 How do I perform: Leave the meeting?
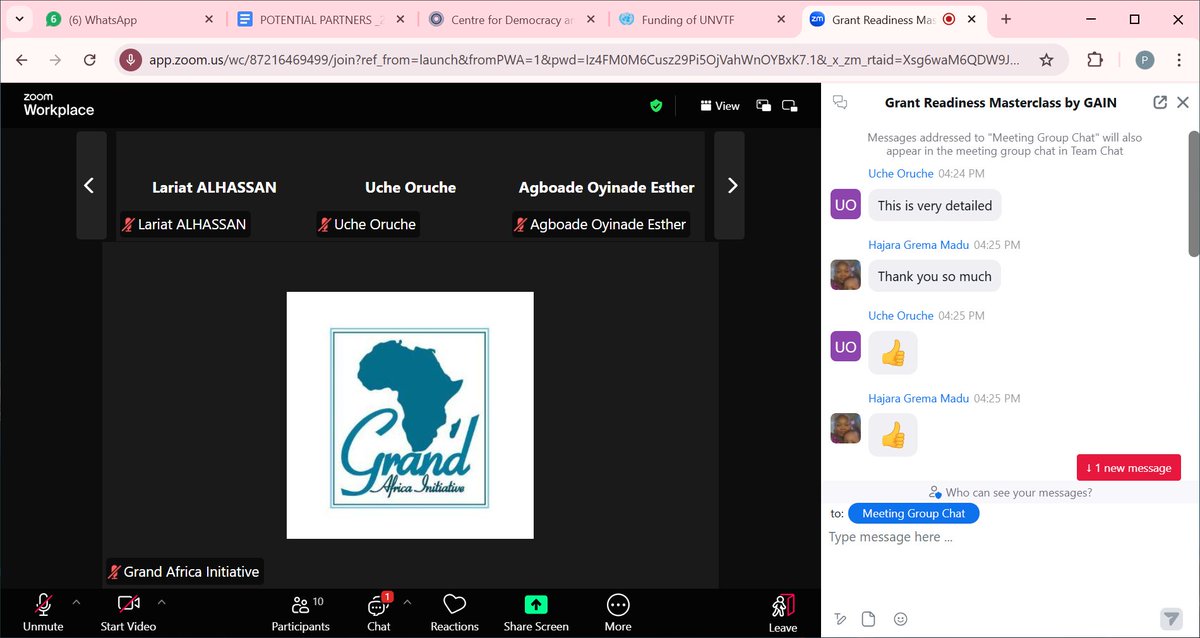point(783,612)
